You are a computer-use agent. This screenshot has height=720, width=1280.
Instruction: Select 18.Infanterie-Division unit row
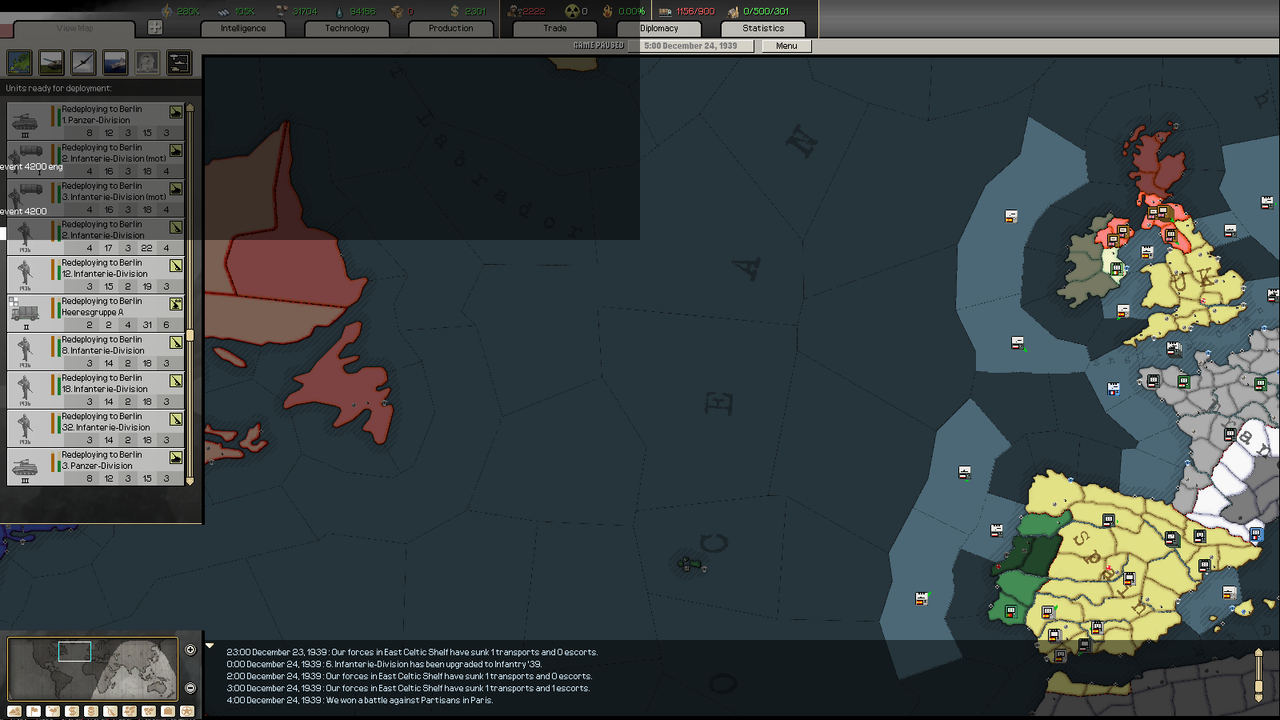(x=96, y=390)
